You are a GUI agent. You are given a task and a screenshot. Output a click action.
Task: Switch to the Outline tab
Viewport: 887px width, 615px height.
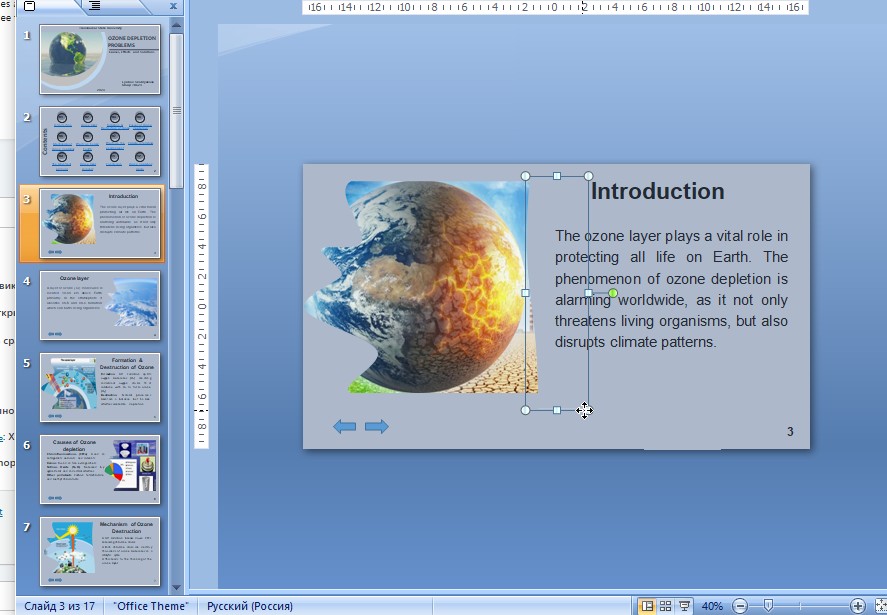(x=94, y=6)
